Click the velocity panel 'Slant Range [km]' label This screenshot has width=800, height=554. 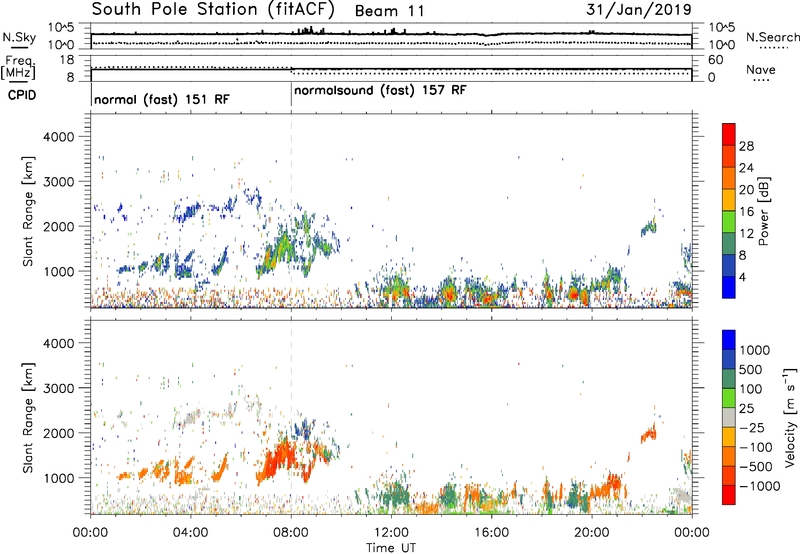pos(29,417)
